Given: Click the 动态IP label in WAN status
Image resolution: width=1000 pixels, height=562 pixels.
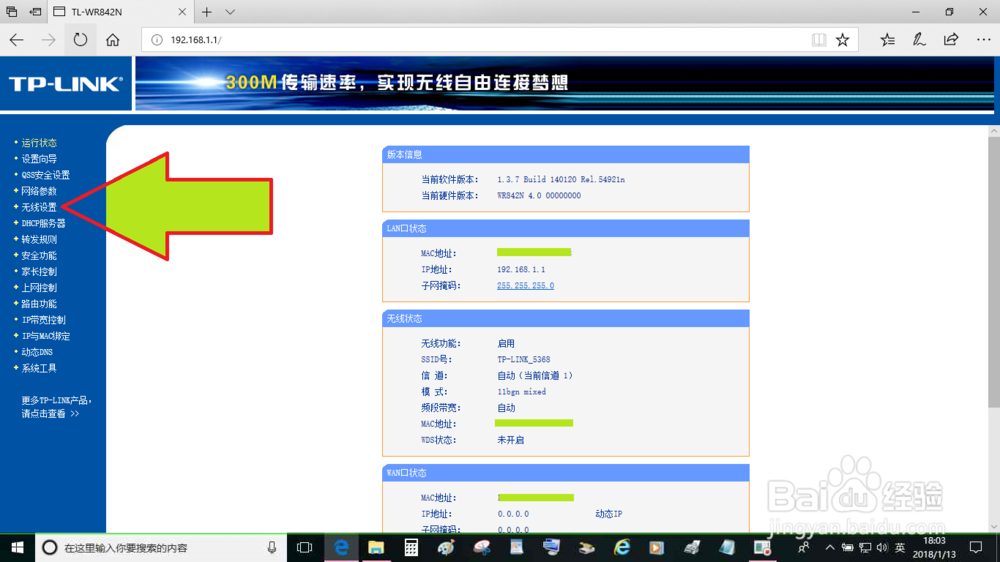Looking at the screenshot, I should point(608,514).
